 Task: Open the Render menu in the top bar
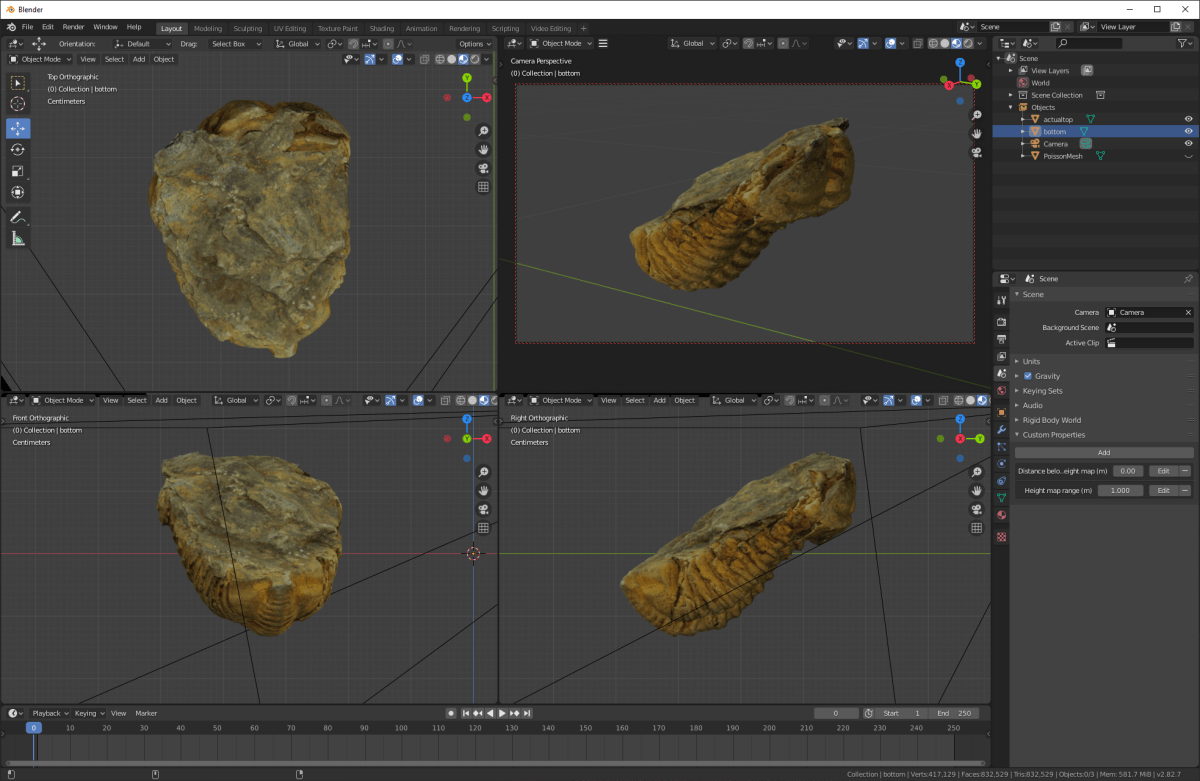[x=72, y=27]
